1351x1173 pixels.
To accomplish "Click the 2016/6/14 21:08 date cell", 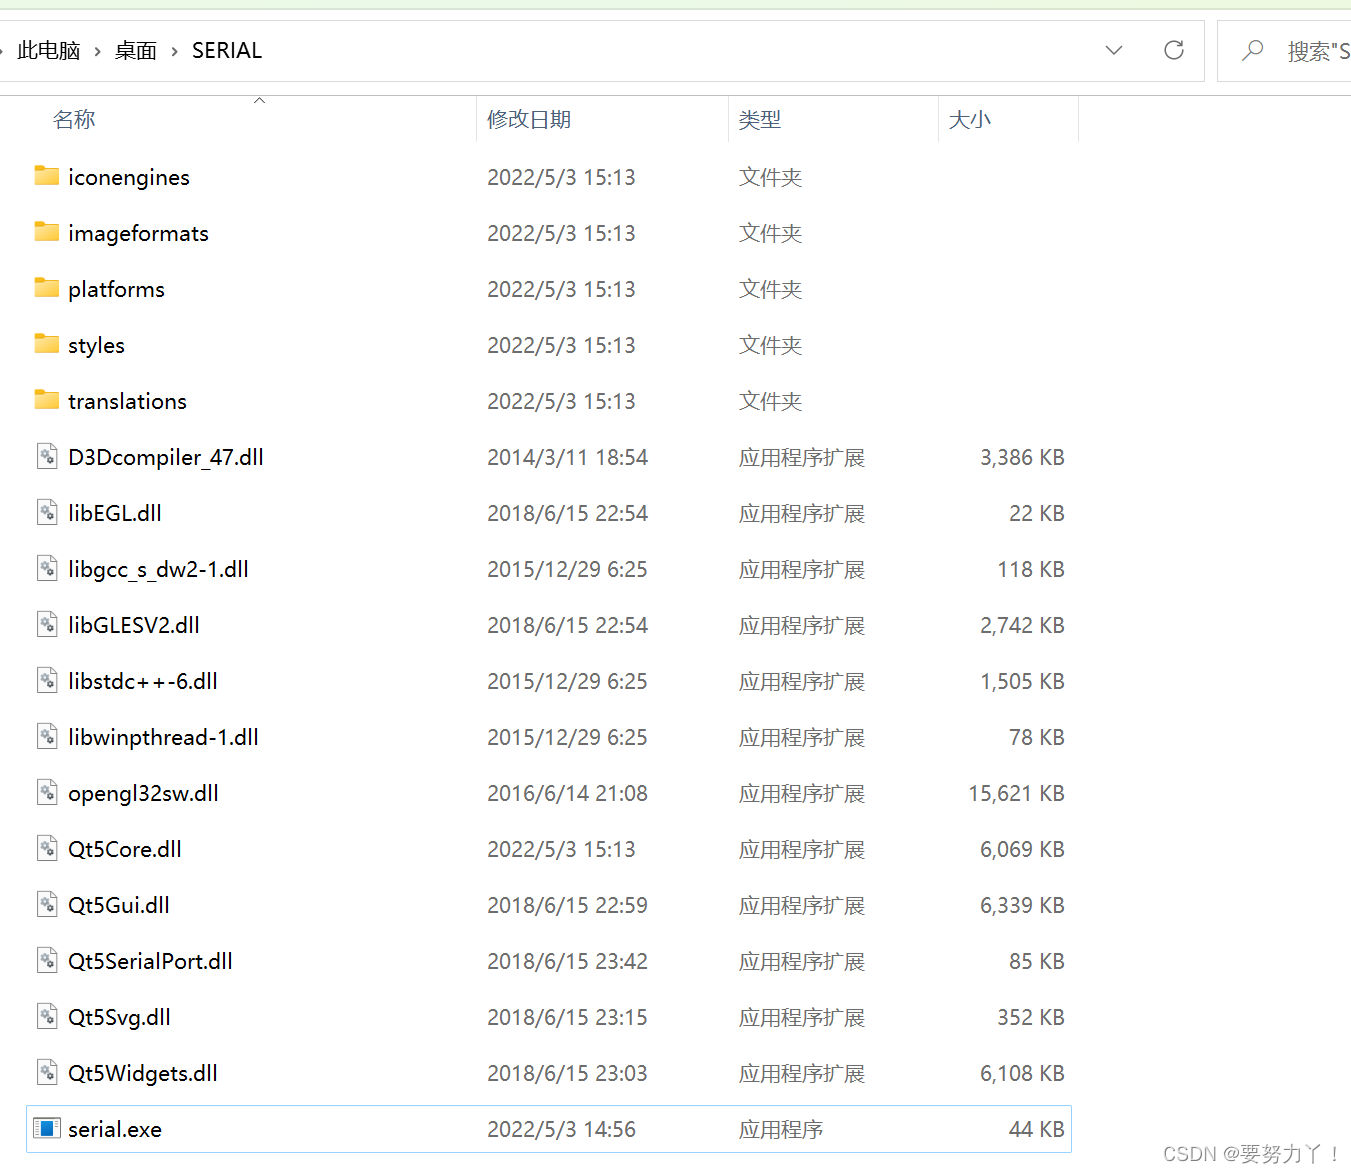I will [x=567, y=793].
